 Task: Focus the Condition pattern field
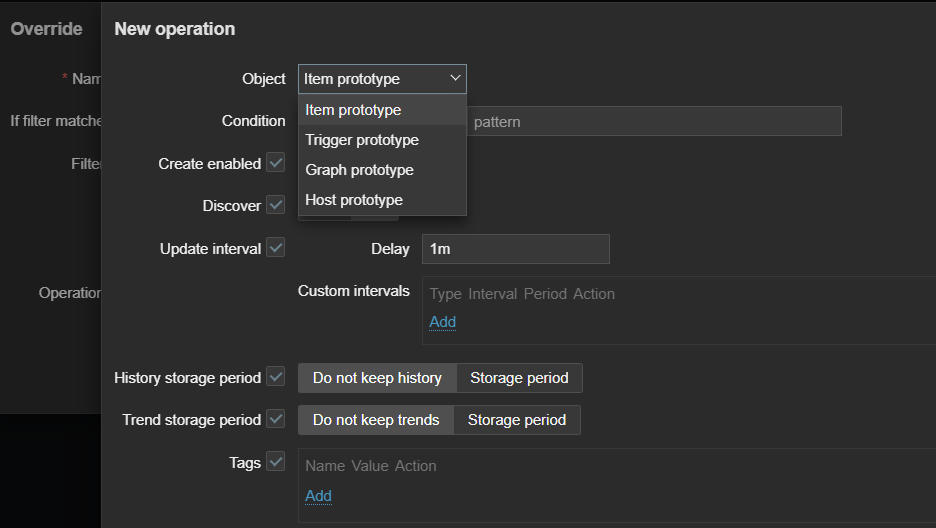click(x=654, y=122)
